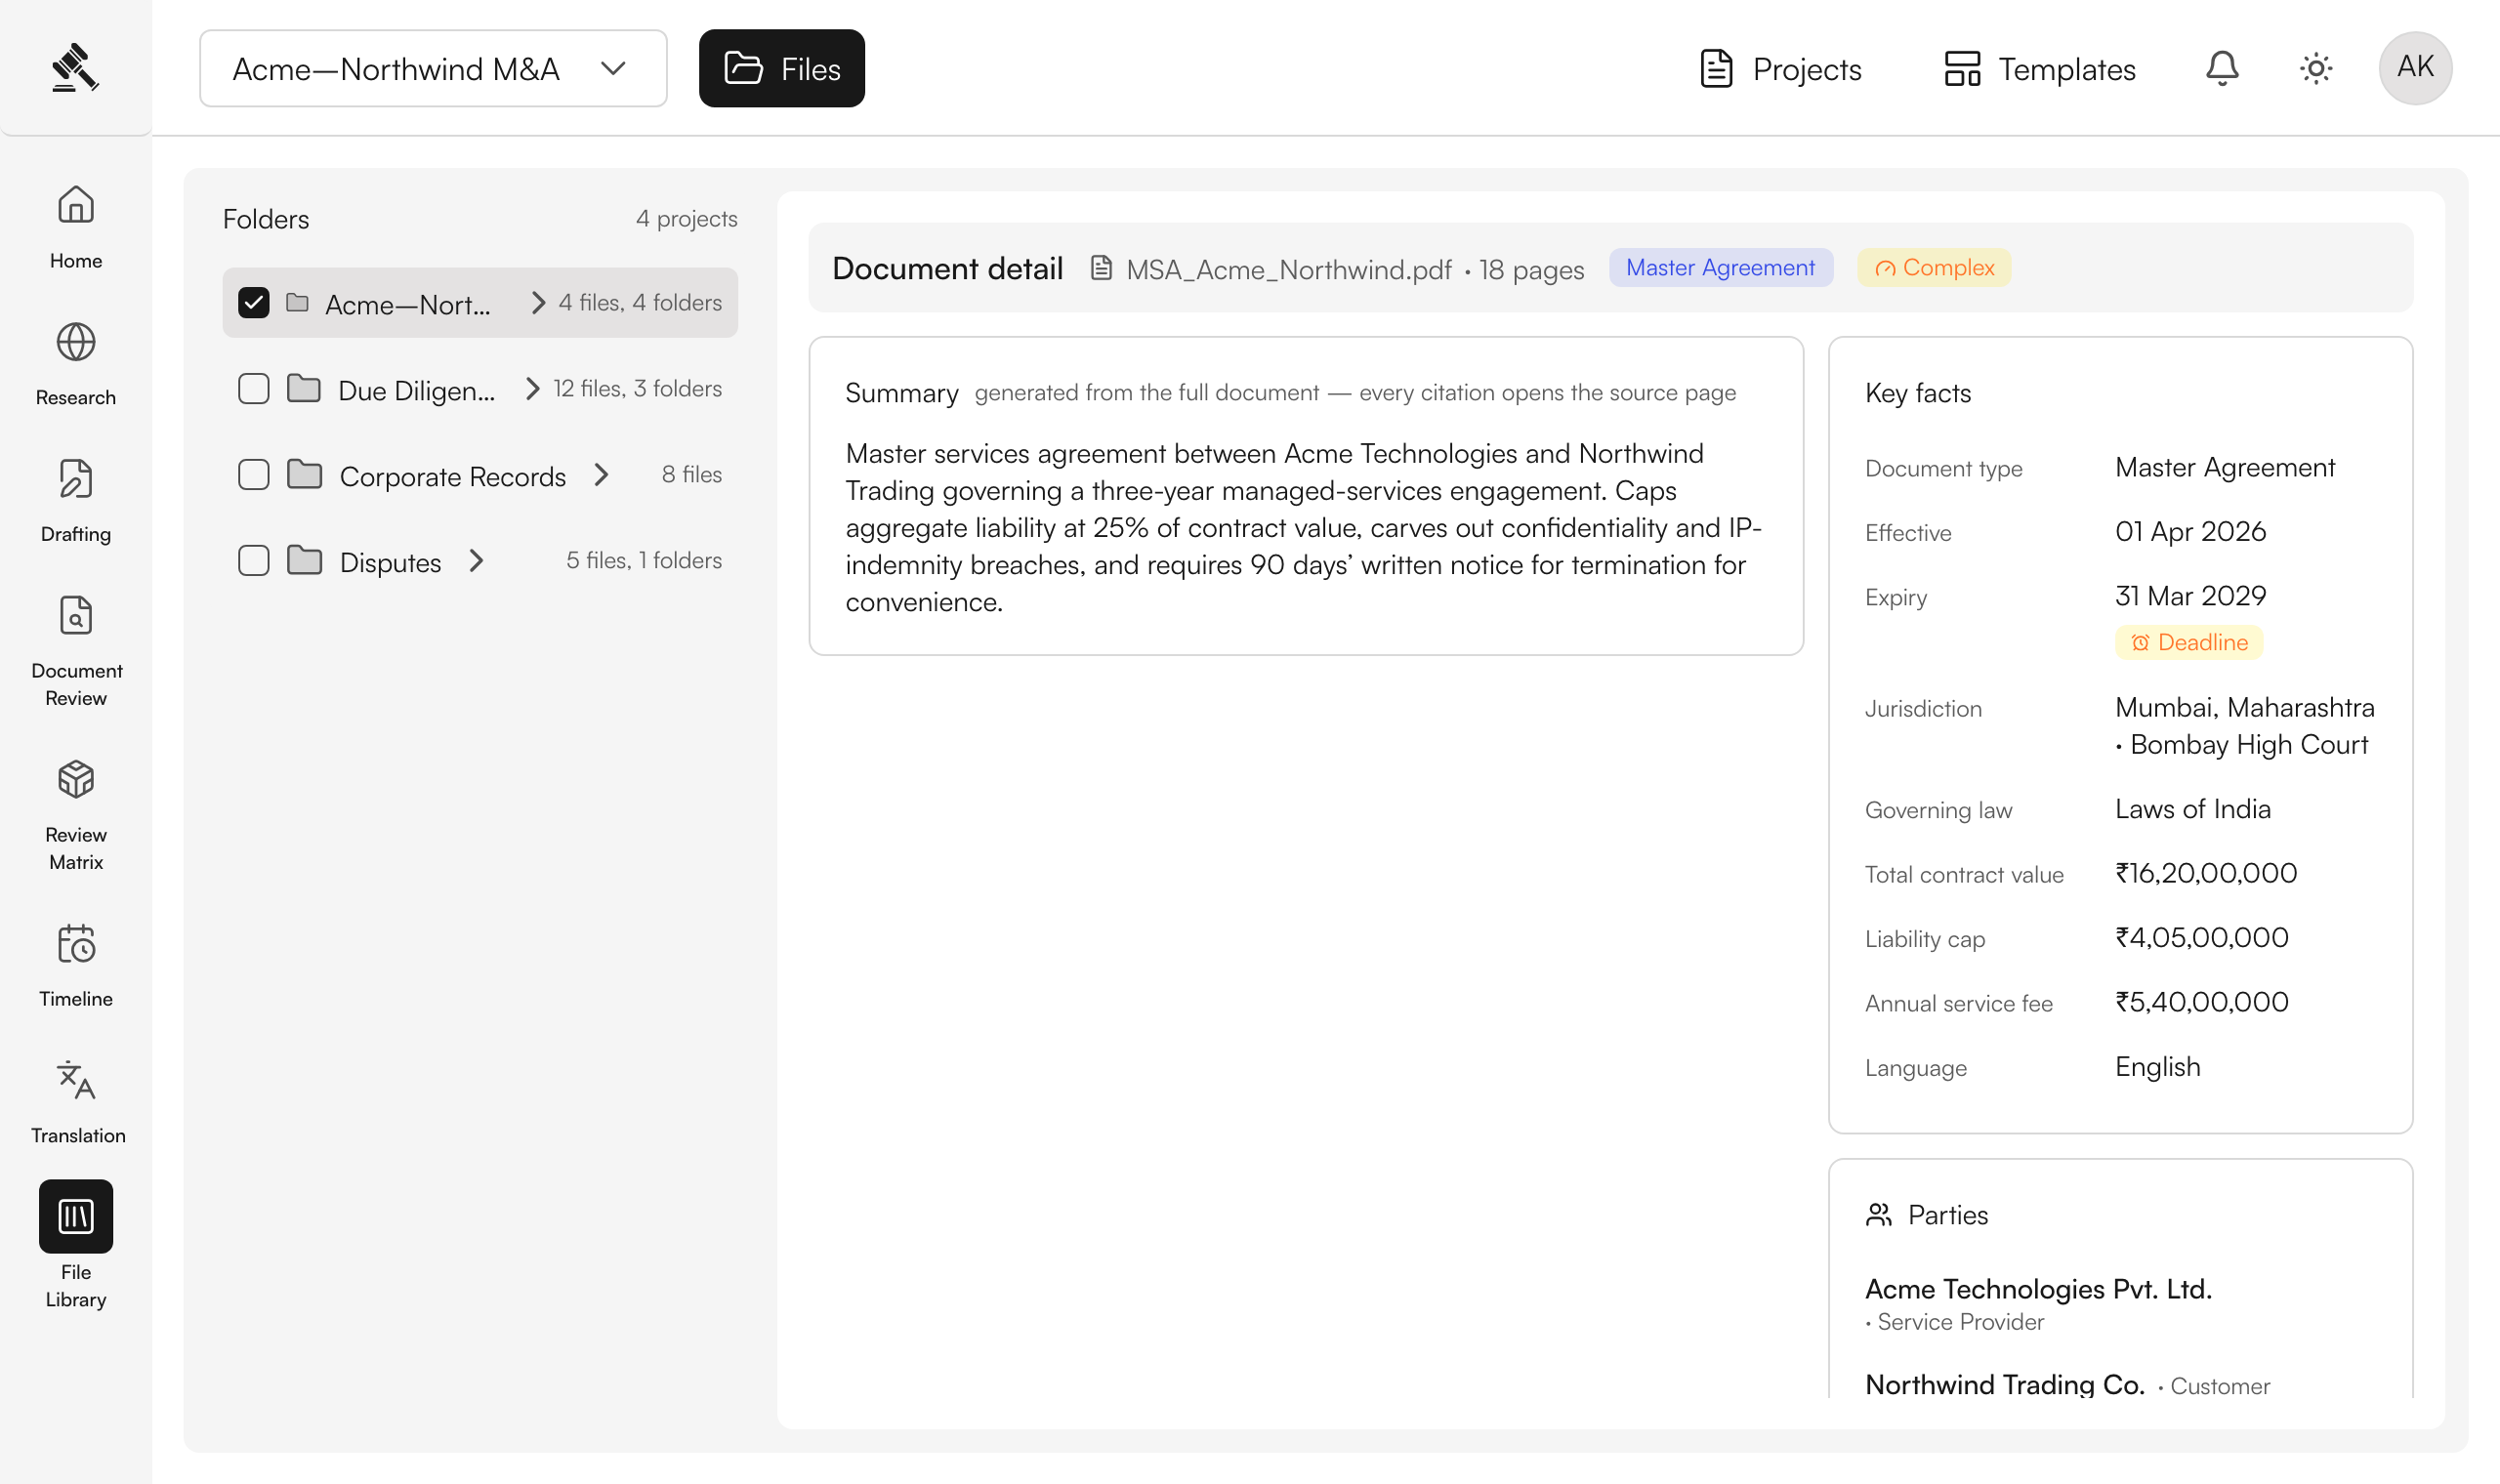Click the Complex complexity badge

coord(1934,267)
